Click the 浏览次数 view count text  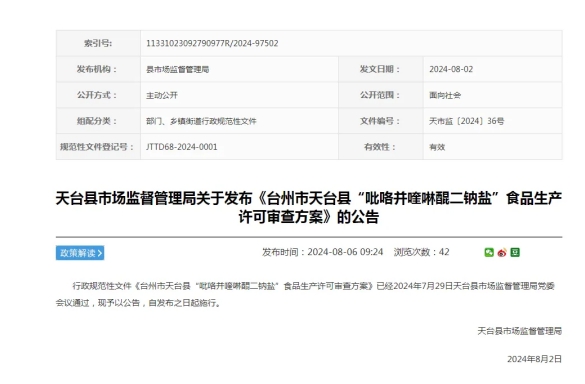coord(421,252)
